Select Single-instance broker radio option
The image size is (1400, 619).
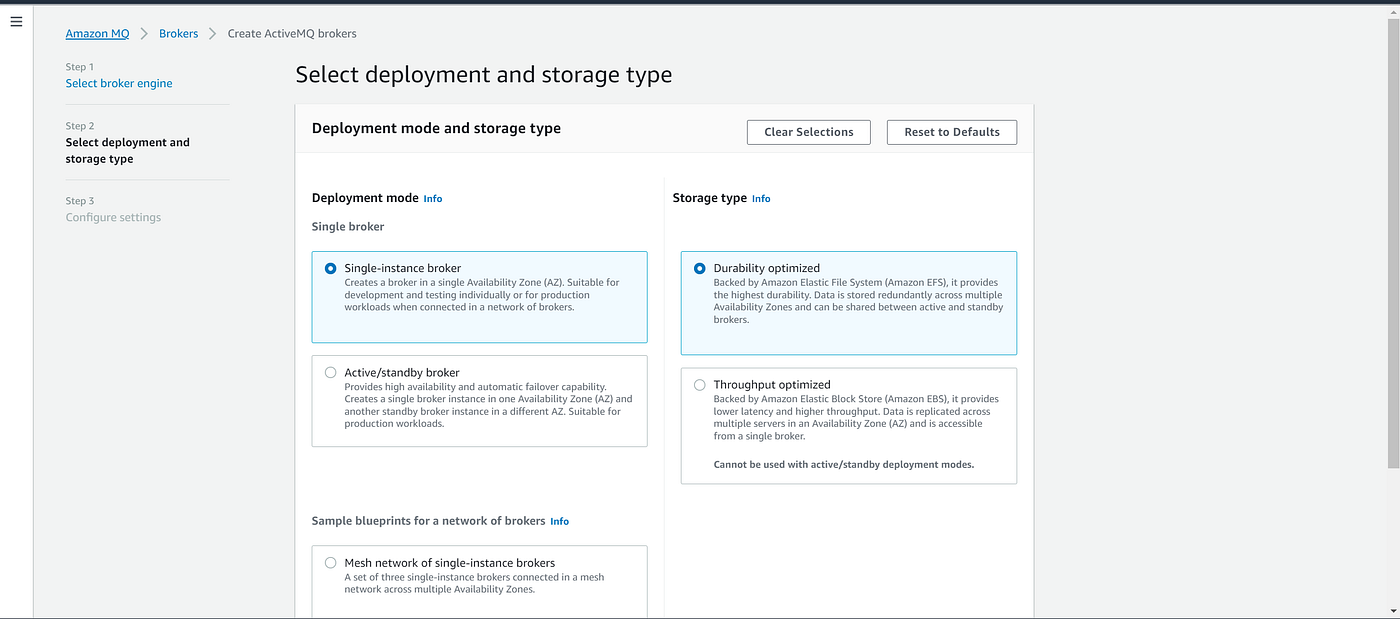pos(331,268)
